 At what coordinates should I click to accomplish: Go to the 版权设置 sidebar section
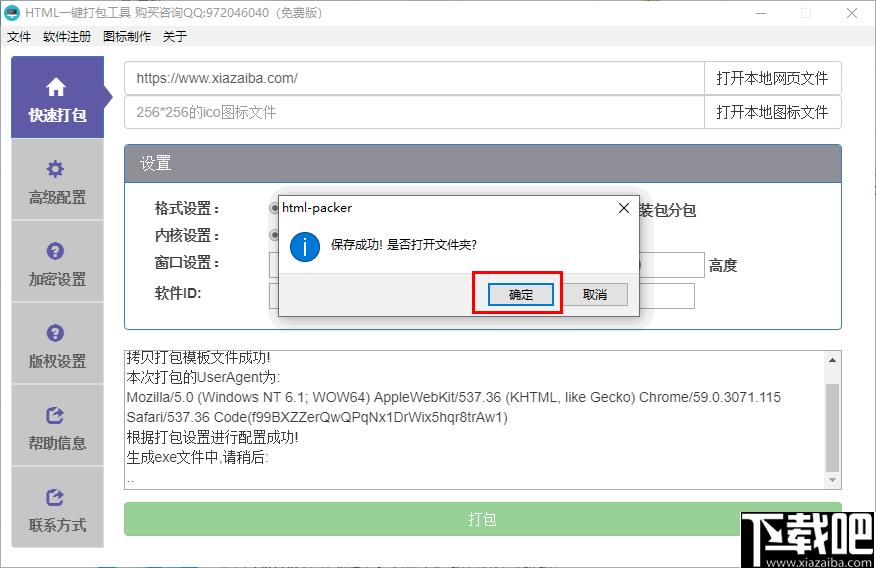click(x=57, y=344)
